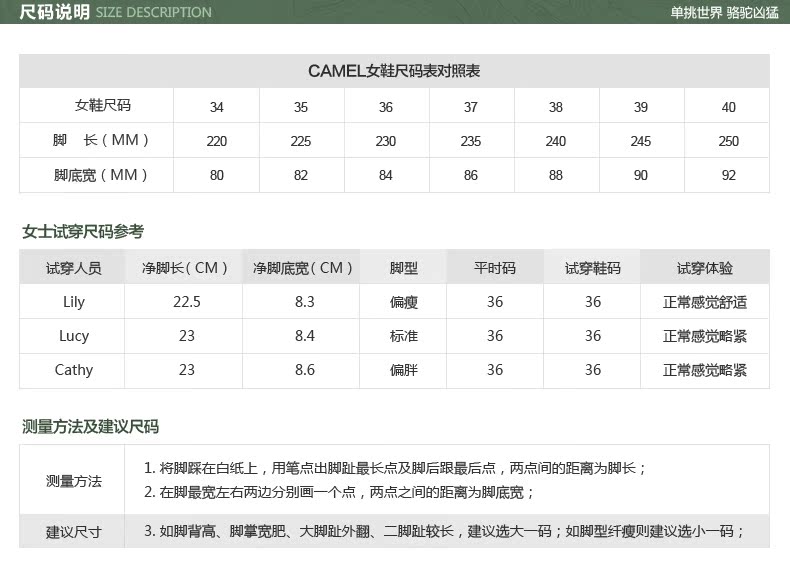Click the '试穿人员' column header
Image resolution: width=790 pixels, height=578 pixels.
(x=74, y=268)
